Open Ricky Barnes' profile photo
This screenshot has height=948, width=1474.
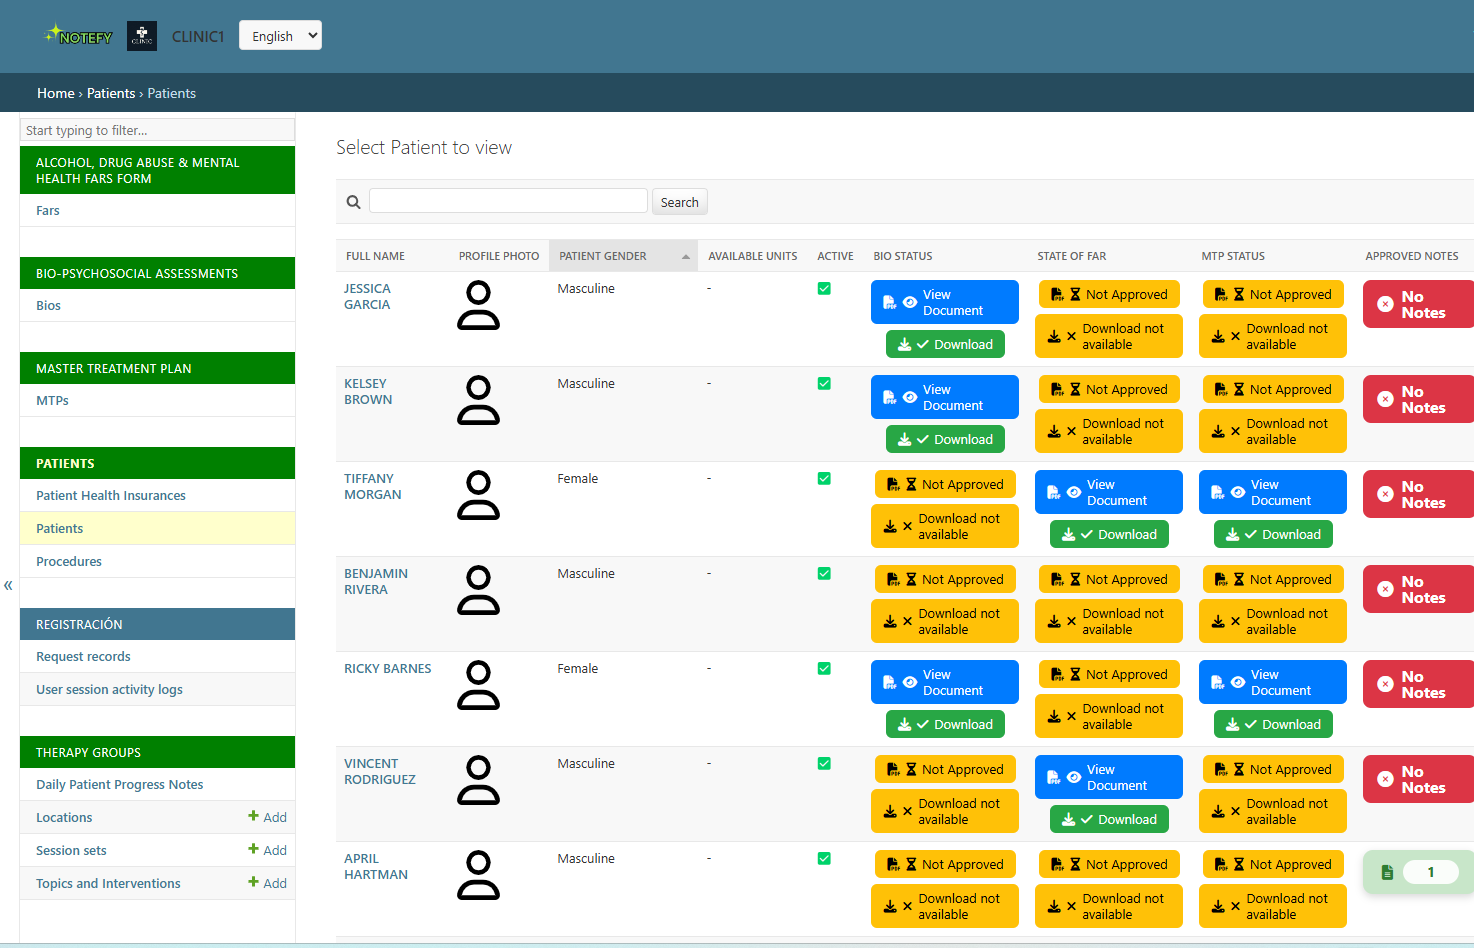pos(478,685)
